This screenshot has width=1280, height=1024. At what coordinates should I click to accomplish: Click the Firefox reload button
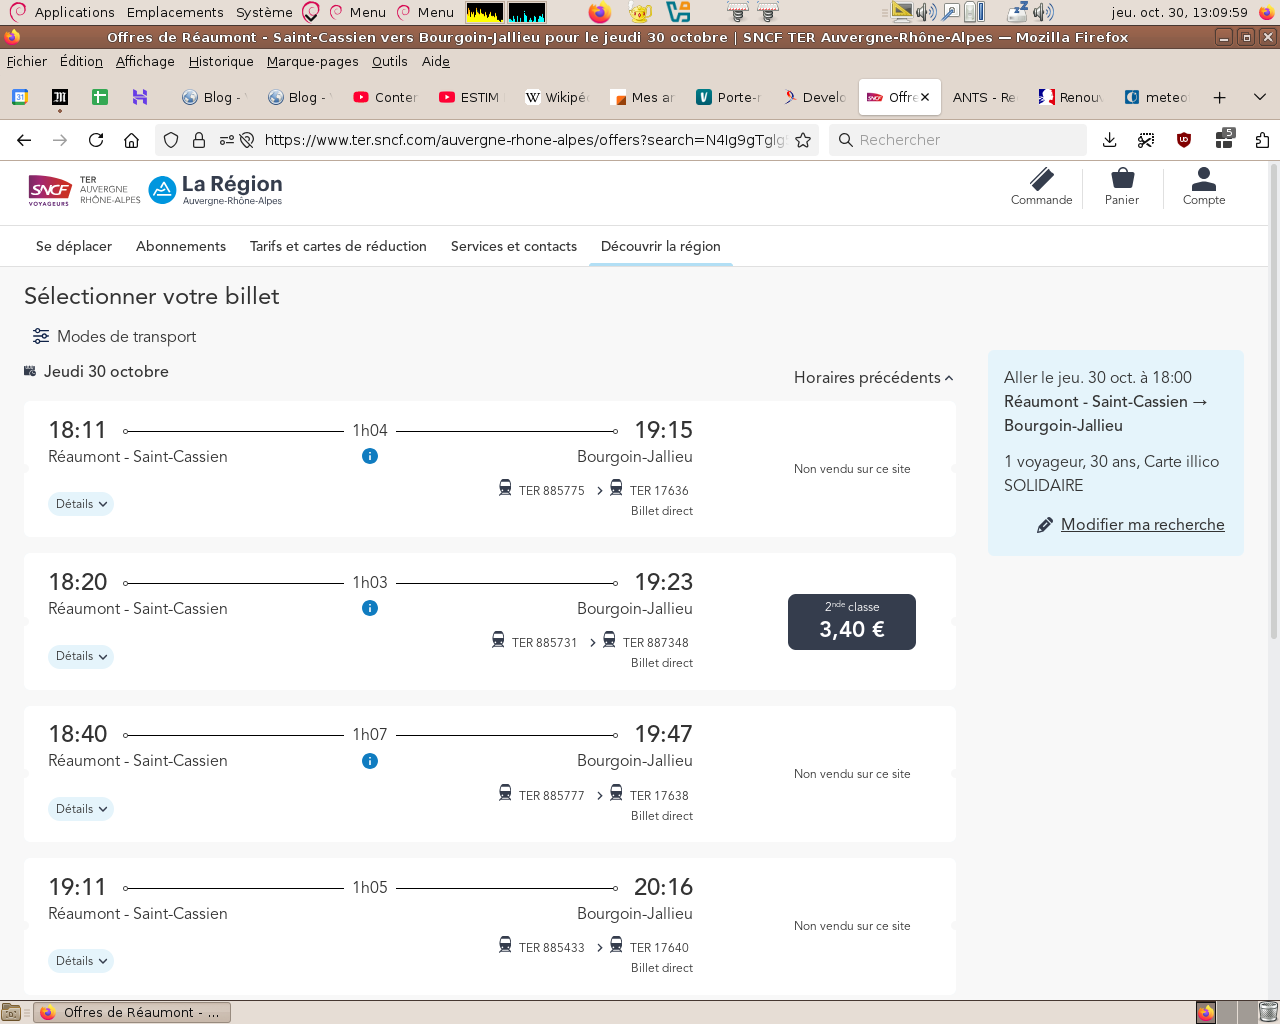pyautogui.click(x=96, y=140)
